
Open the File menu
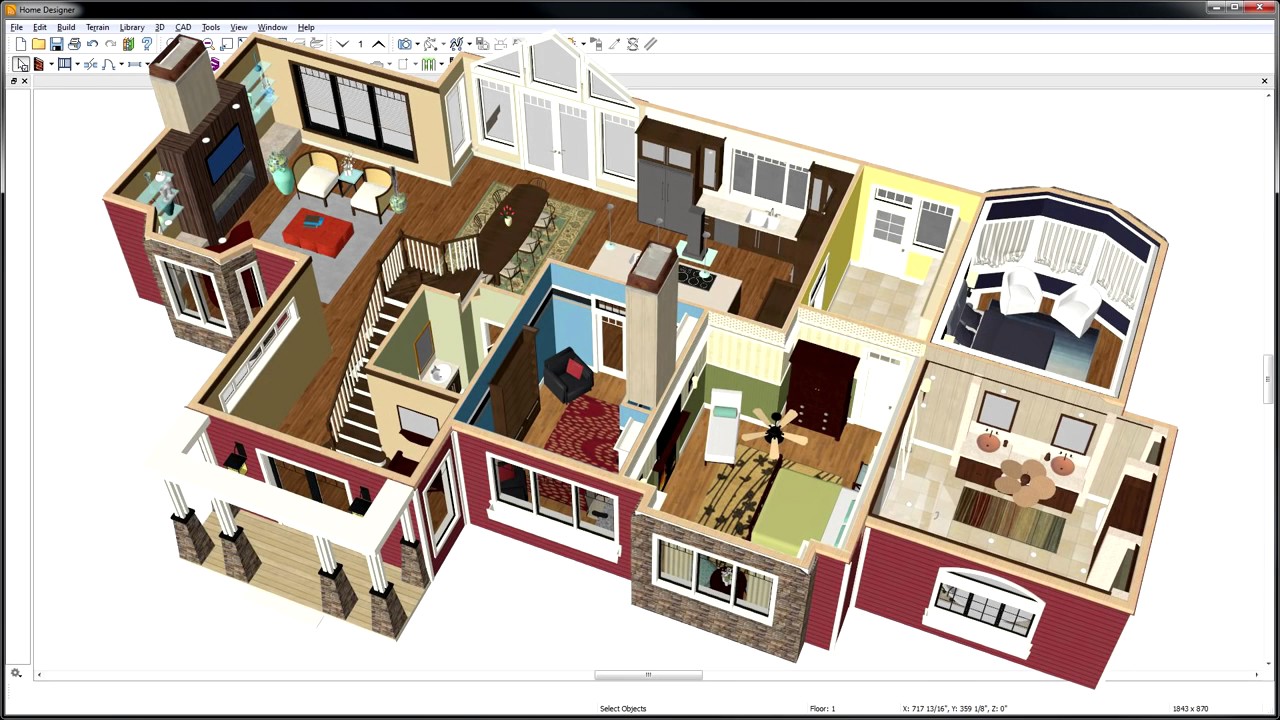[17, 27]
